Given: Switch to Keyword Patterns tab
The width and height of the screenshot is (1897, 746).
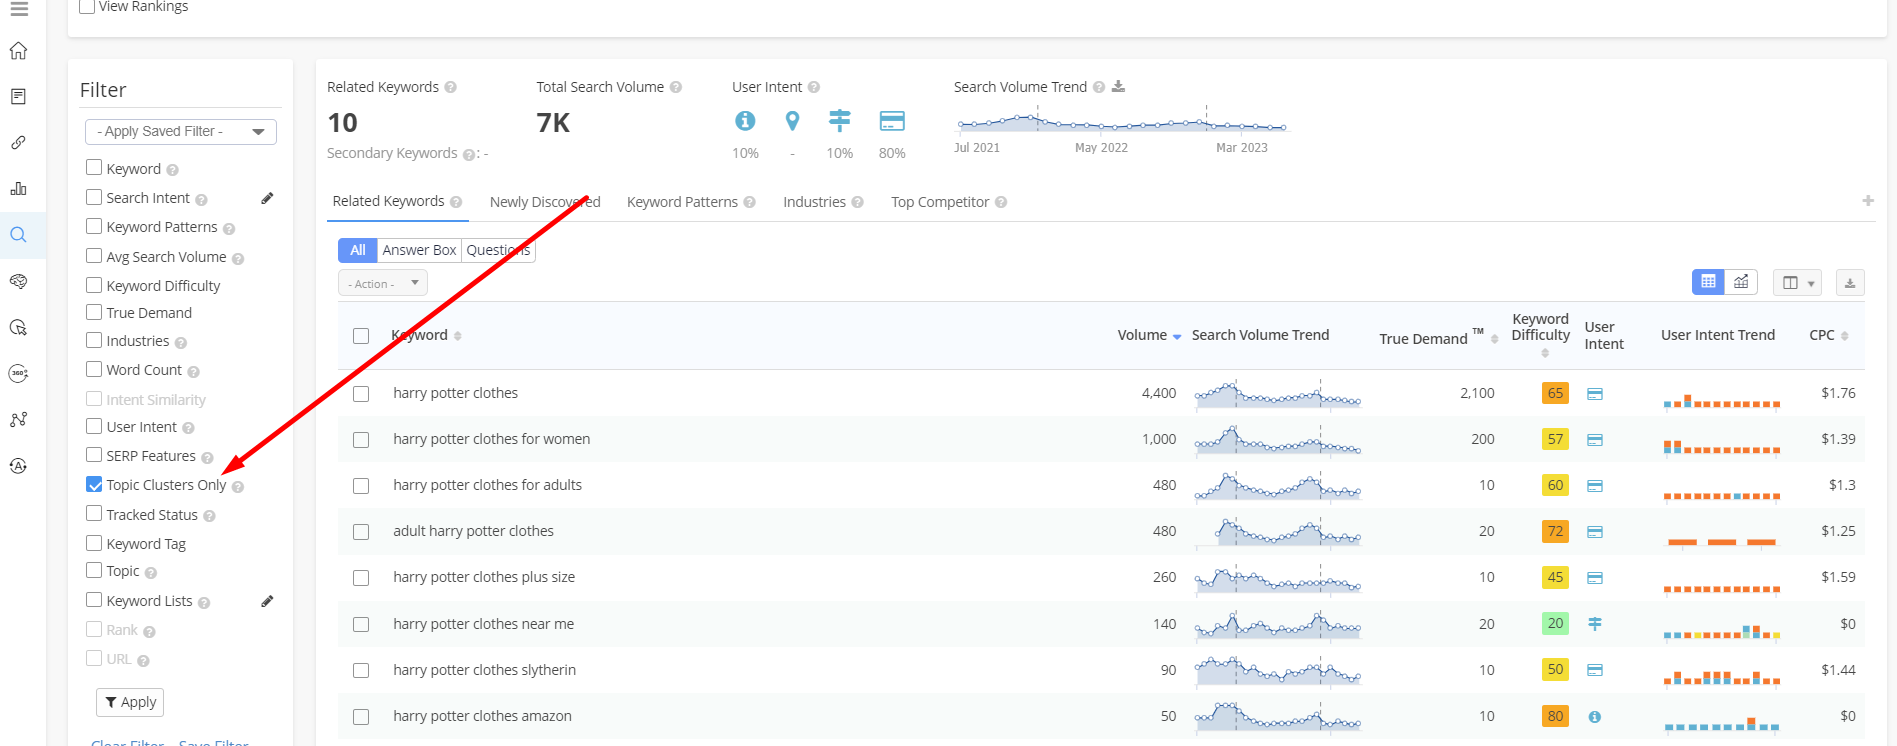Looking at the screenshot, I should tap(682, 202).
